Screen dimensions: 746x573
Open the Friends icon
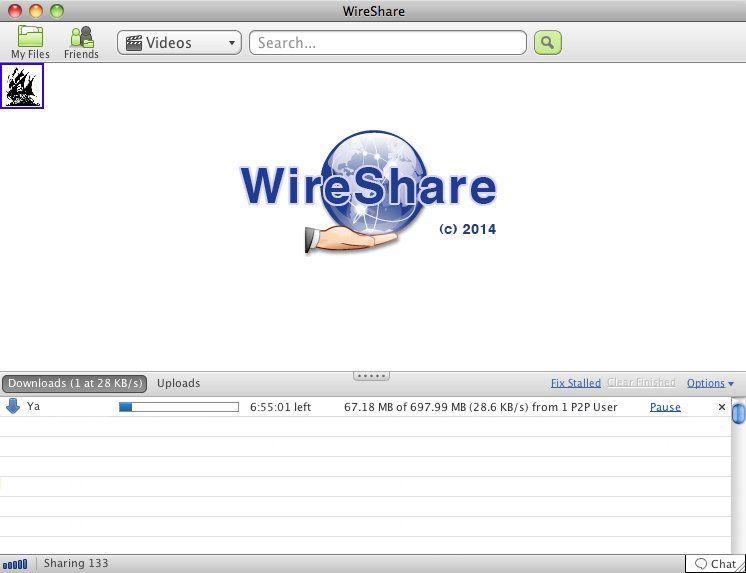pos(81,42)
